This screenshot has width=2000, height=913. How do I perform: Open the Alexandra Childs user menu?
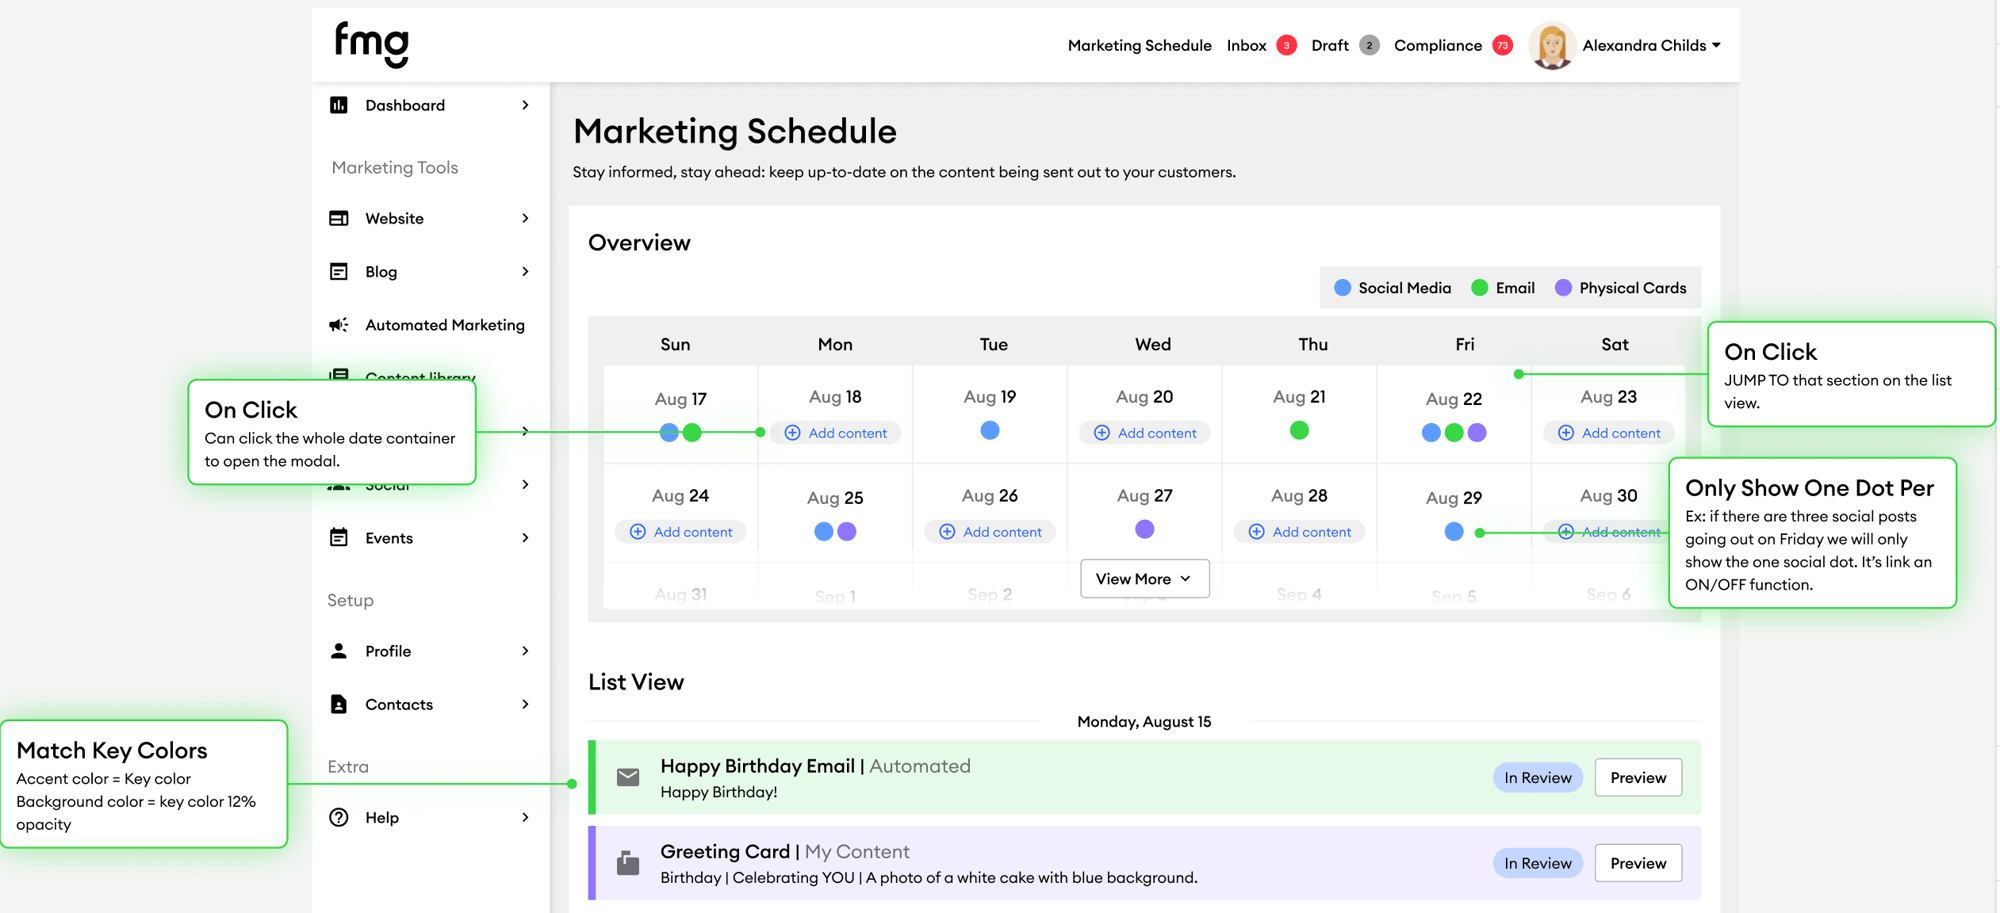pos(1650,46)
